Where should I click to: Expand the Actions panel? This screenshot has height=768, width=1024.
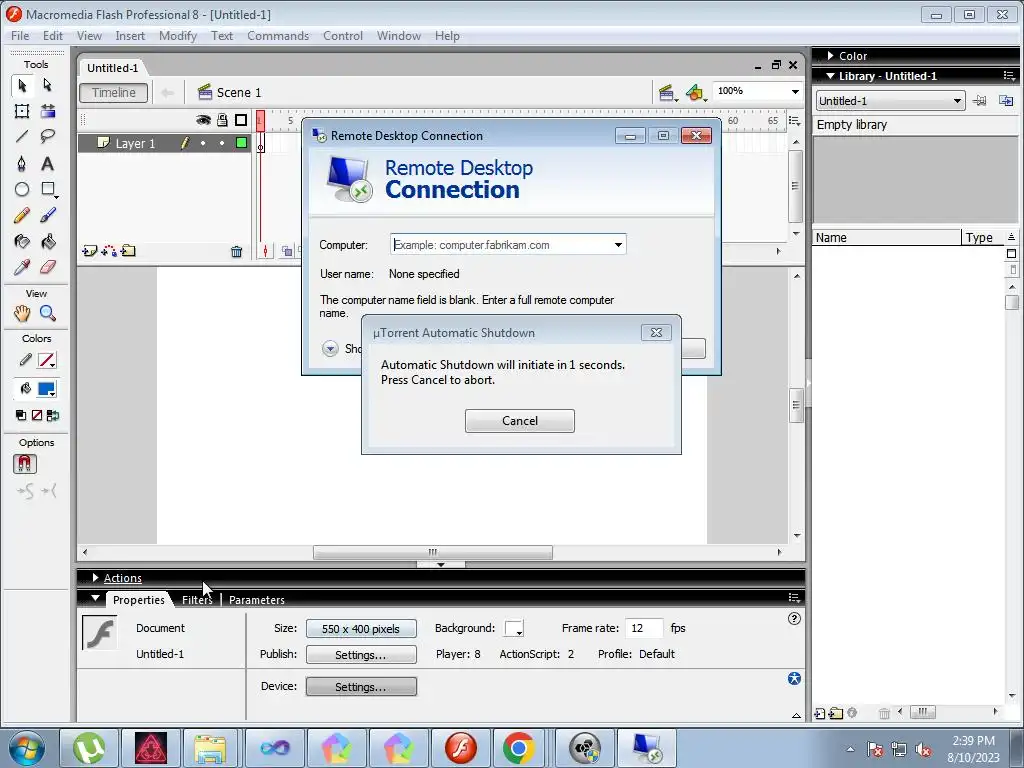[95, 578]
